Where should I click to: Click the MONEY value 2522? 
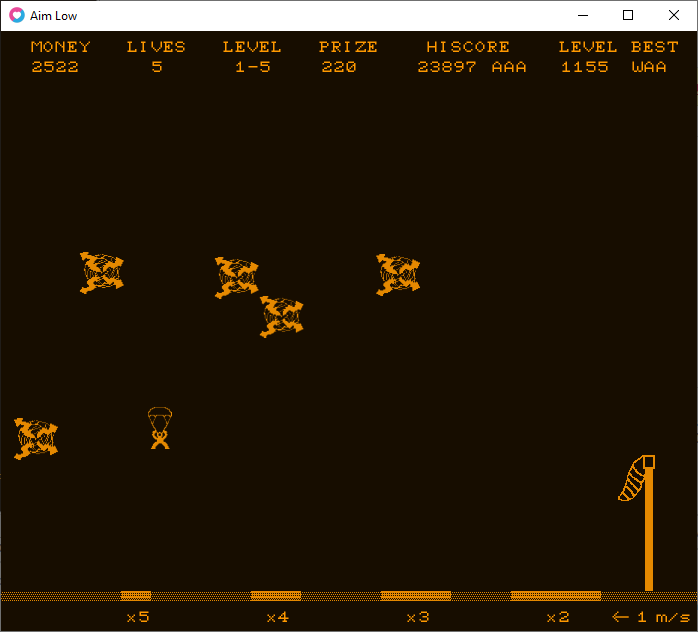pyautogui.click(x=55, y=67)
